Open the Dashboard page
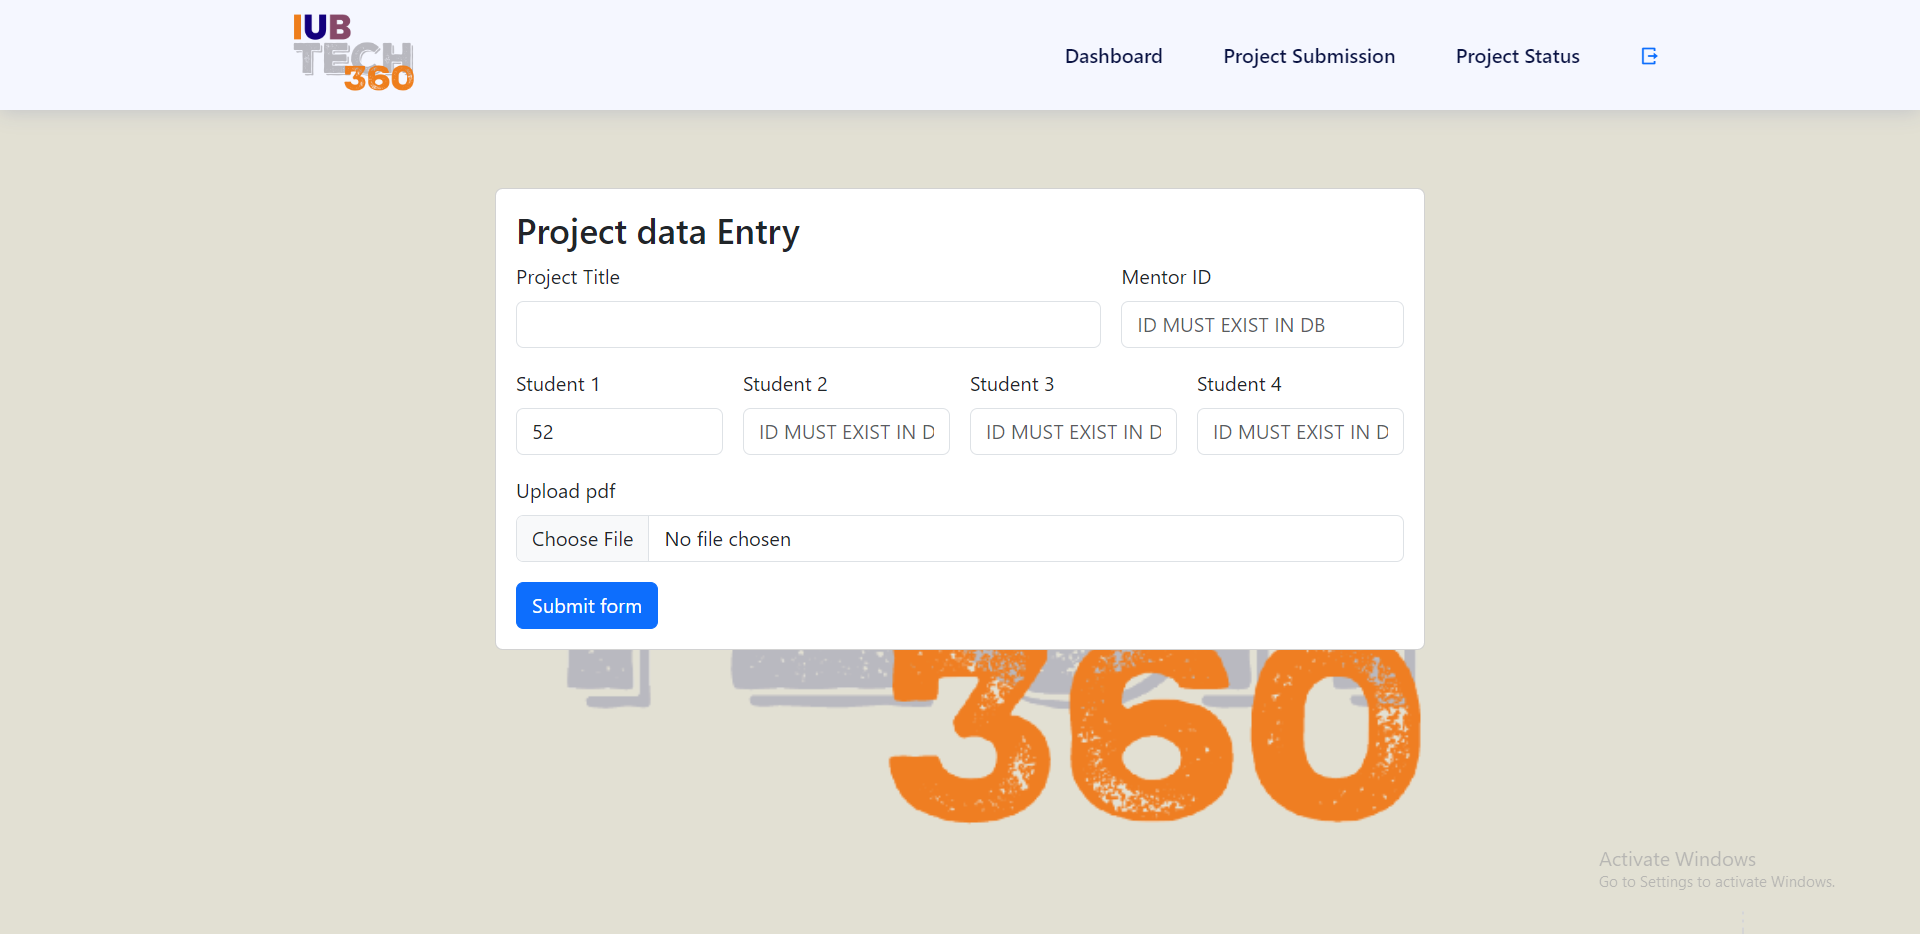This screenshot has width=1920, height=934. click(1113, 56)
